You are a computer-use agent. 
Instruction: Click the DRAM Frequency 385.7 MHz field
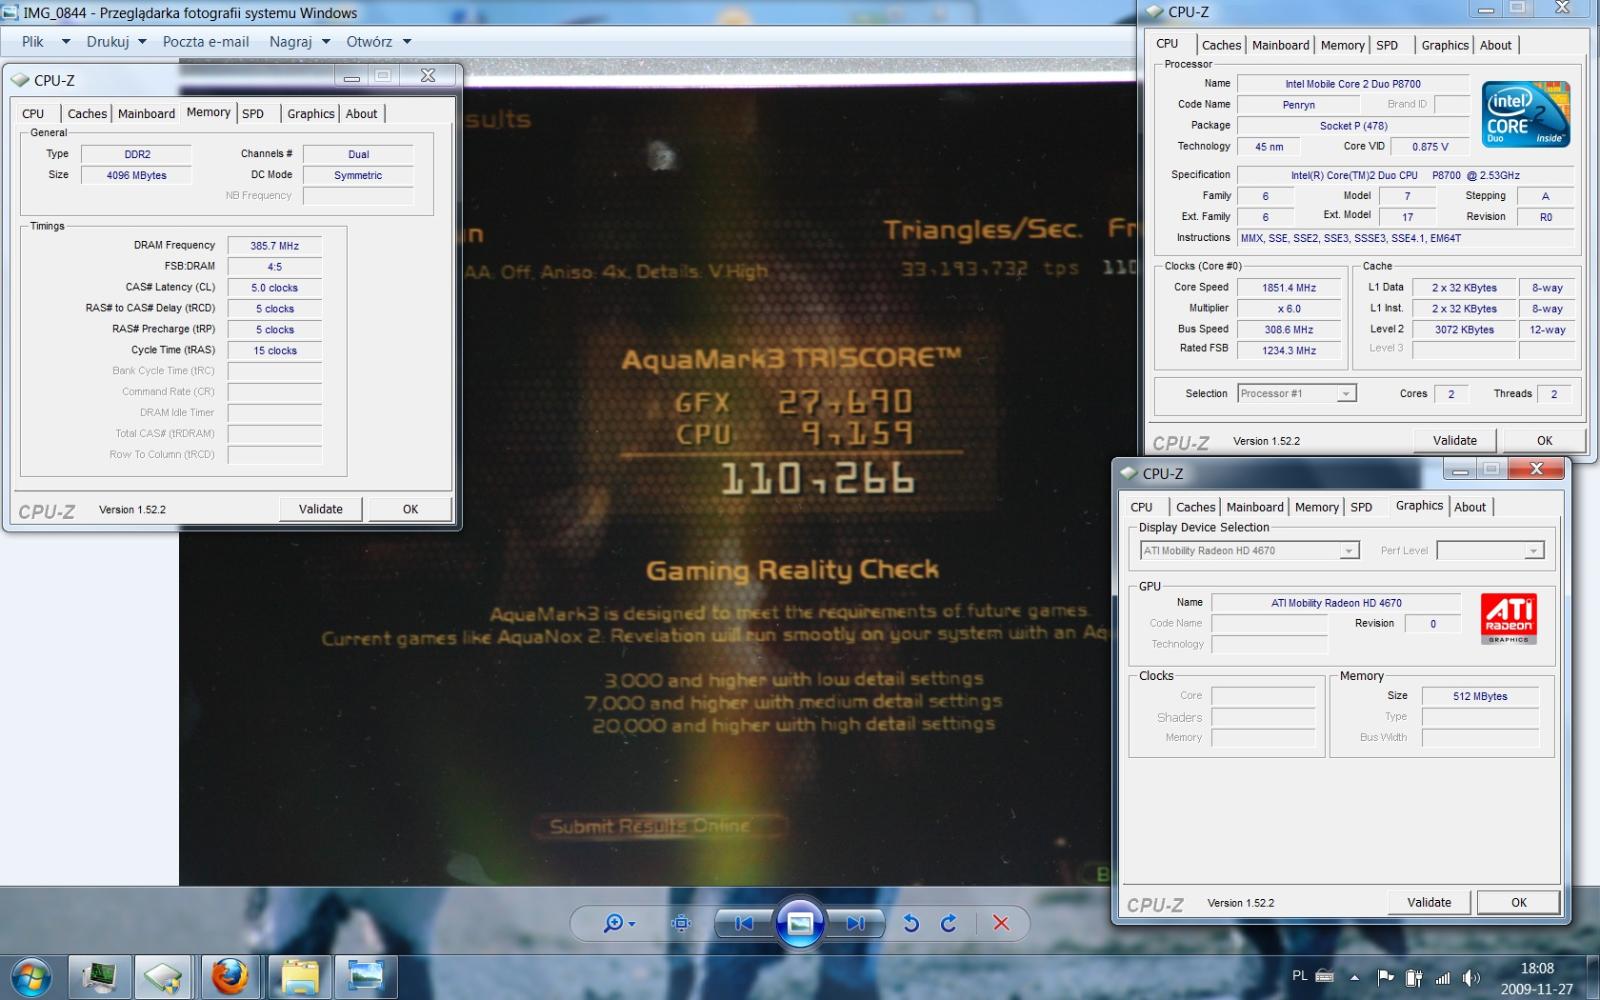pos(275,246)
